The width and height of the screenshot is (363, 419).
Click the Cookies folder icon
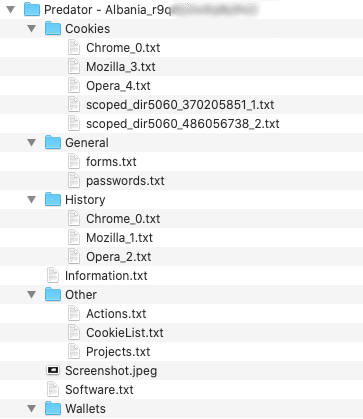tap(53, 28)
